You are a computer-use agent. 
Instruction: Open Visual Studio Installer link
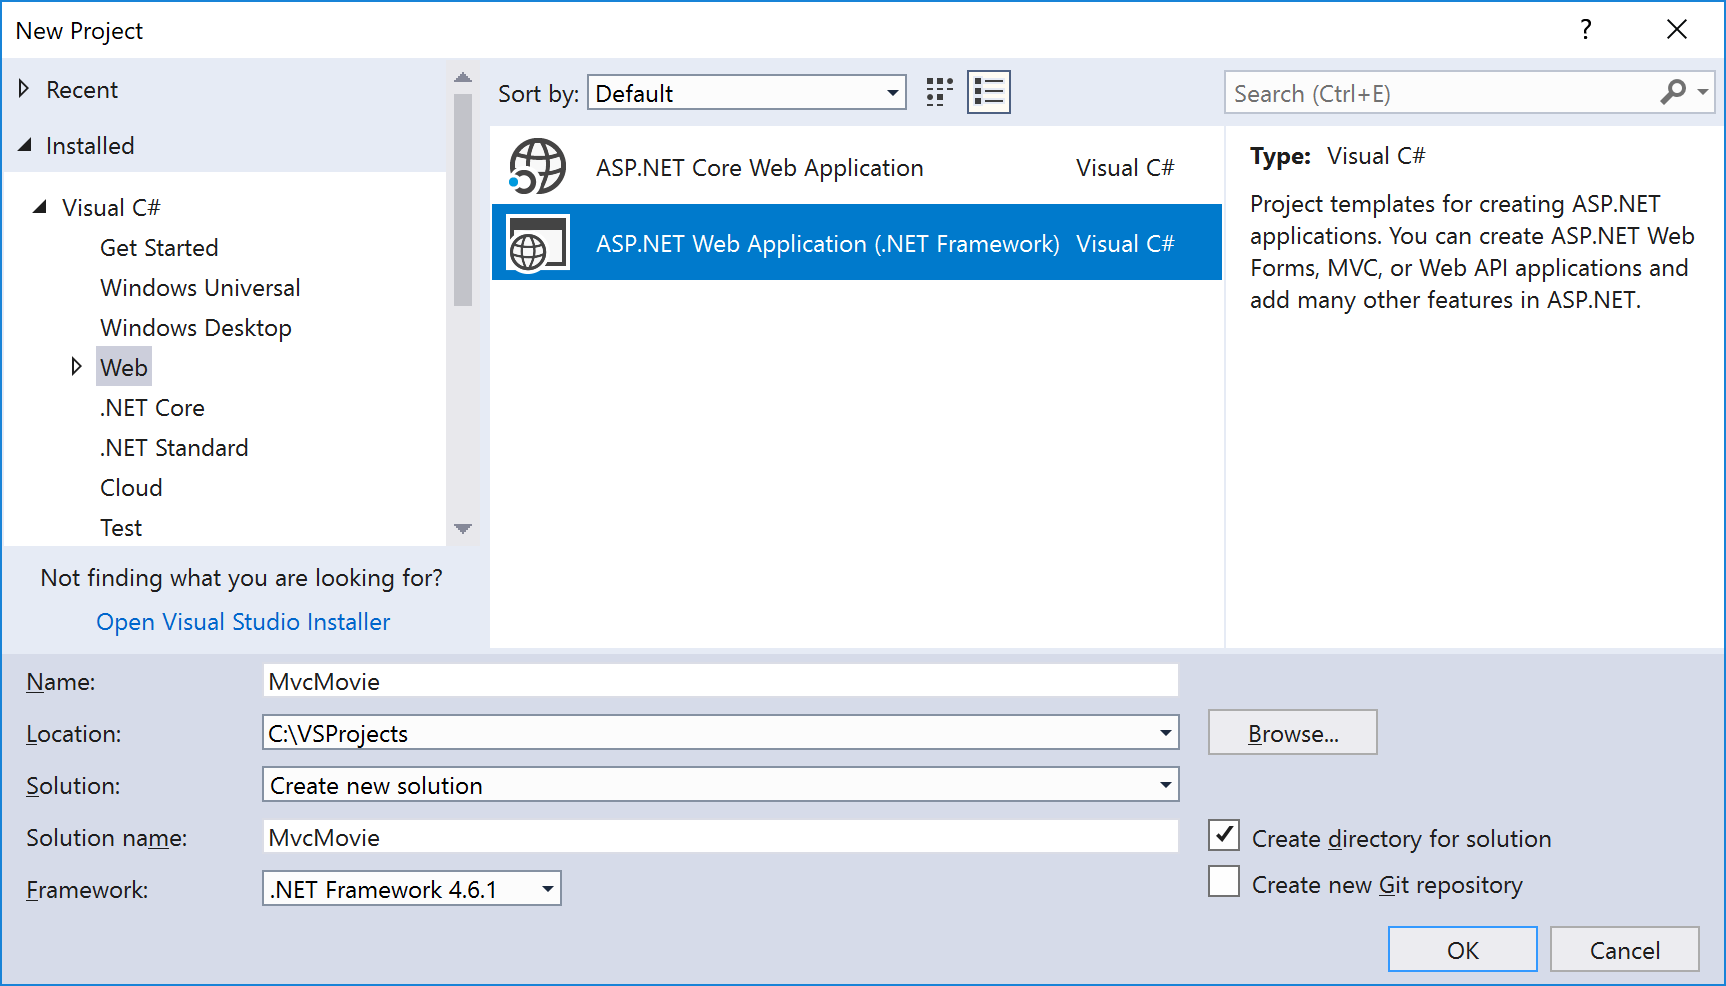[242, 621]
